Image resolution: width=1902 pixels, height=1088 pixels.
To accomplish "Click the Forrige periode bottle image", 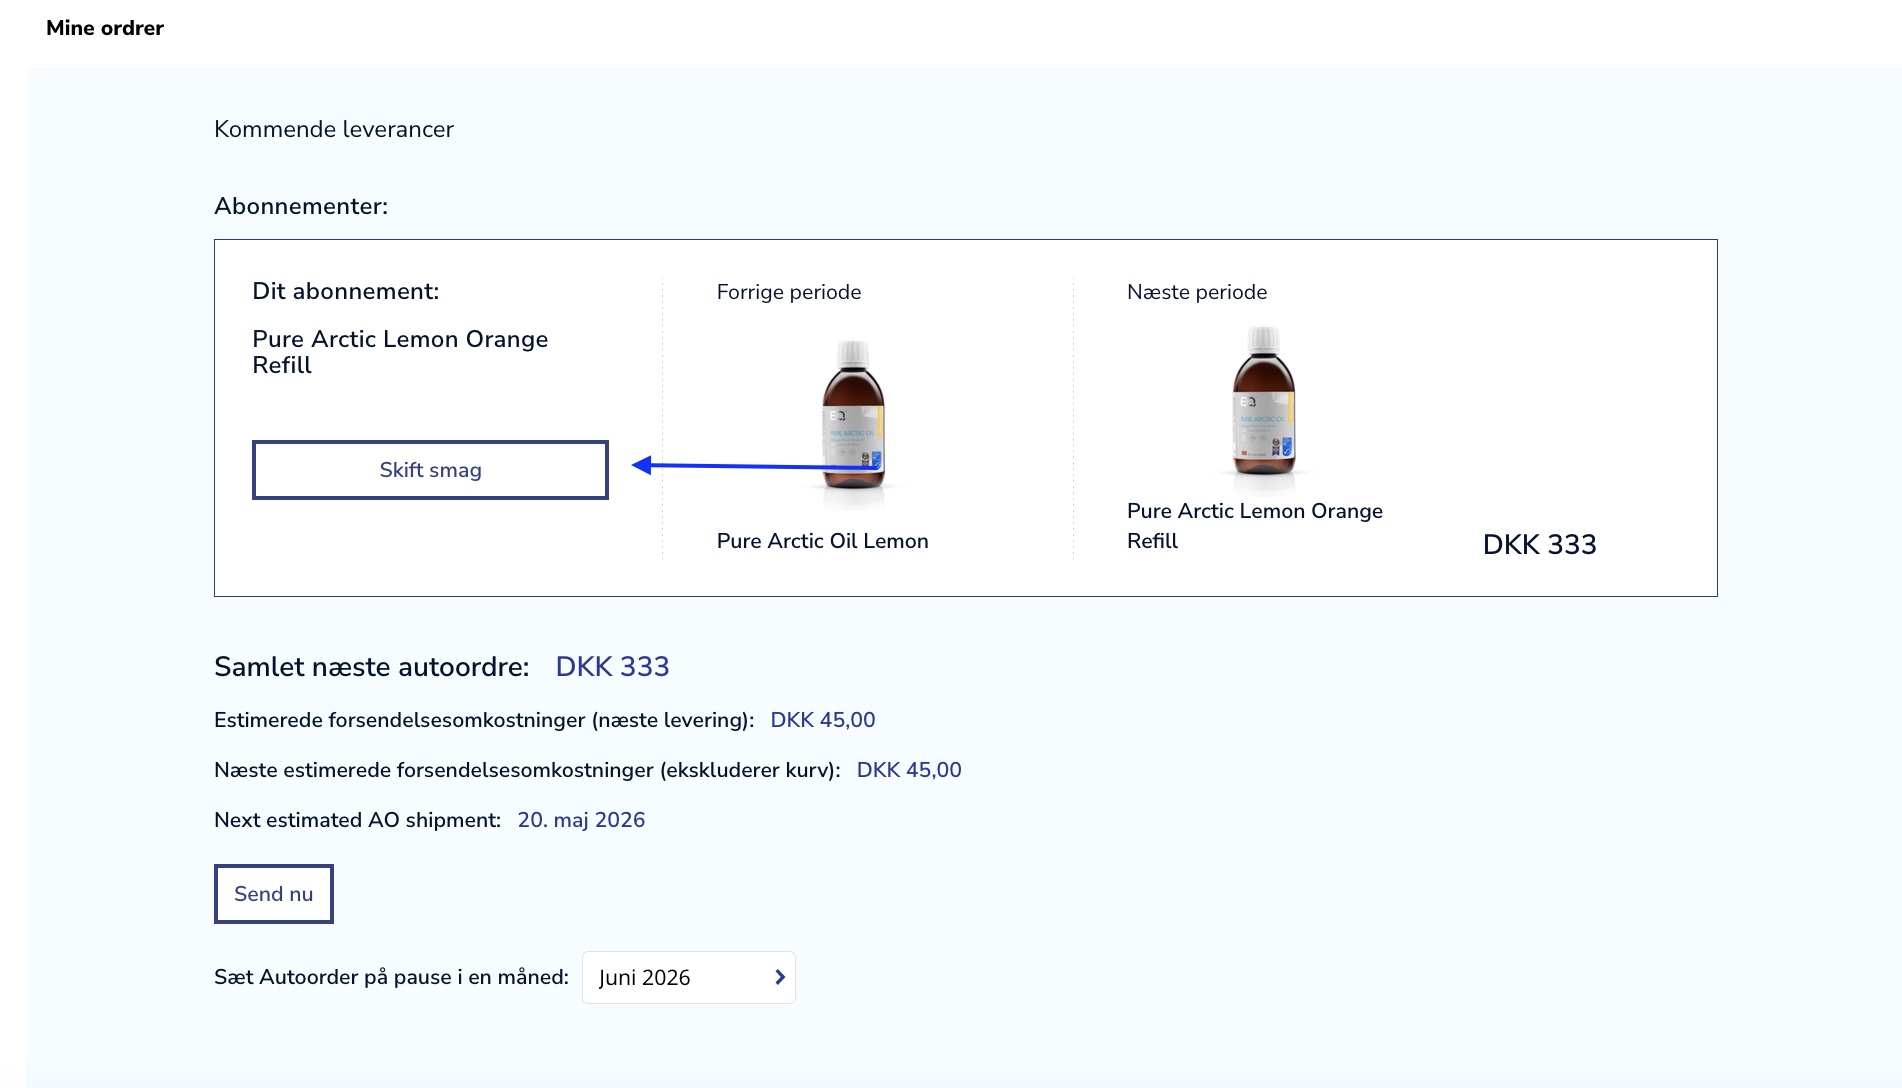I will 853,425.
